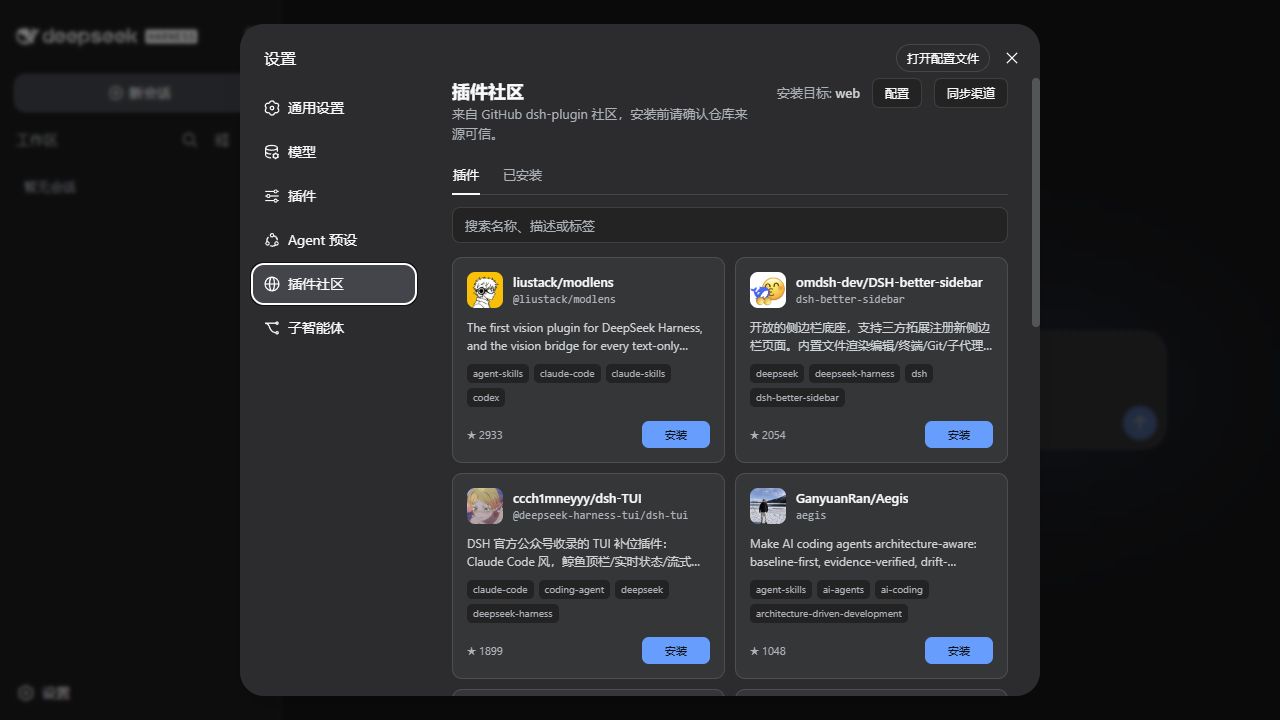Open the ccch1mneyyy/dsh-TUI title
Image resolution: width=1280 pixels, height=720 pixels.
tap(577, 498)
